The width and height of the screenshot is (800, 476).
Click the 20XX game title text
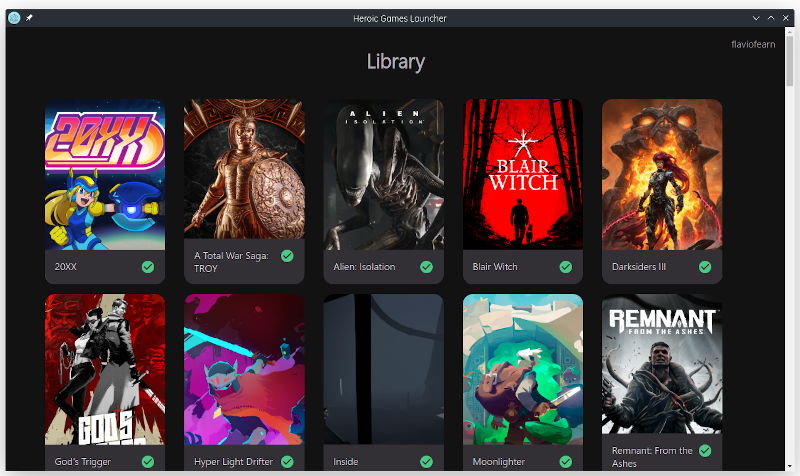point(66,267)
